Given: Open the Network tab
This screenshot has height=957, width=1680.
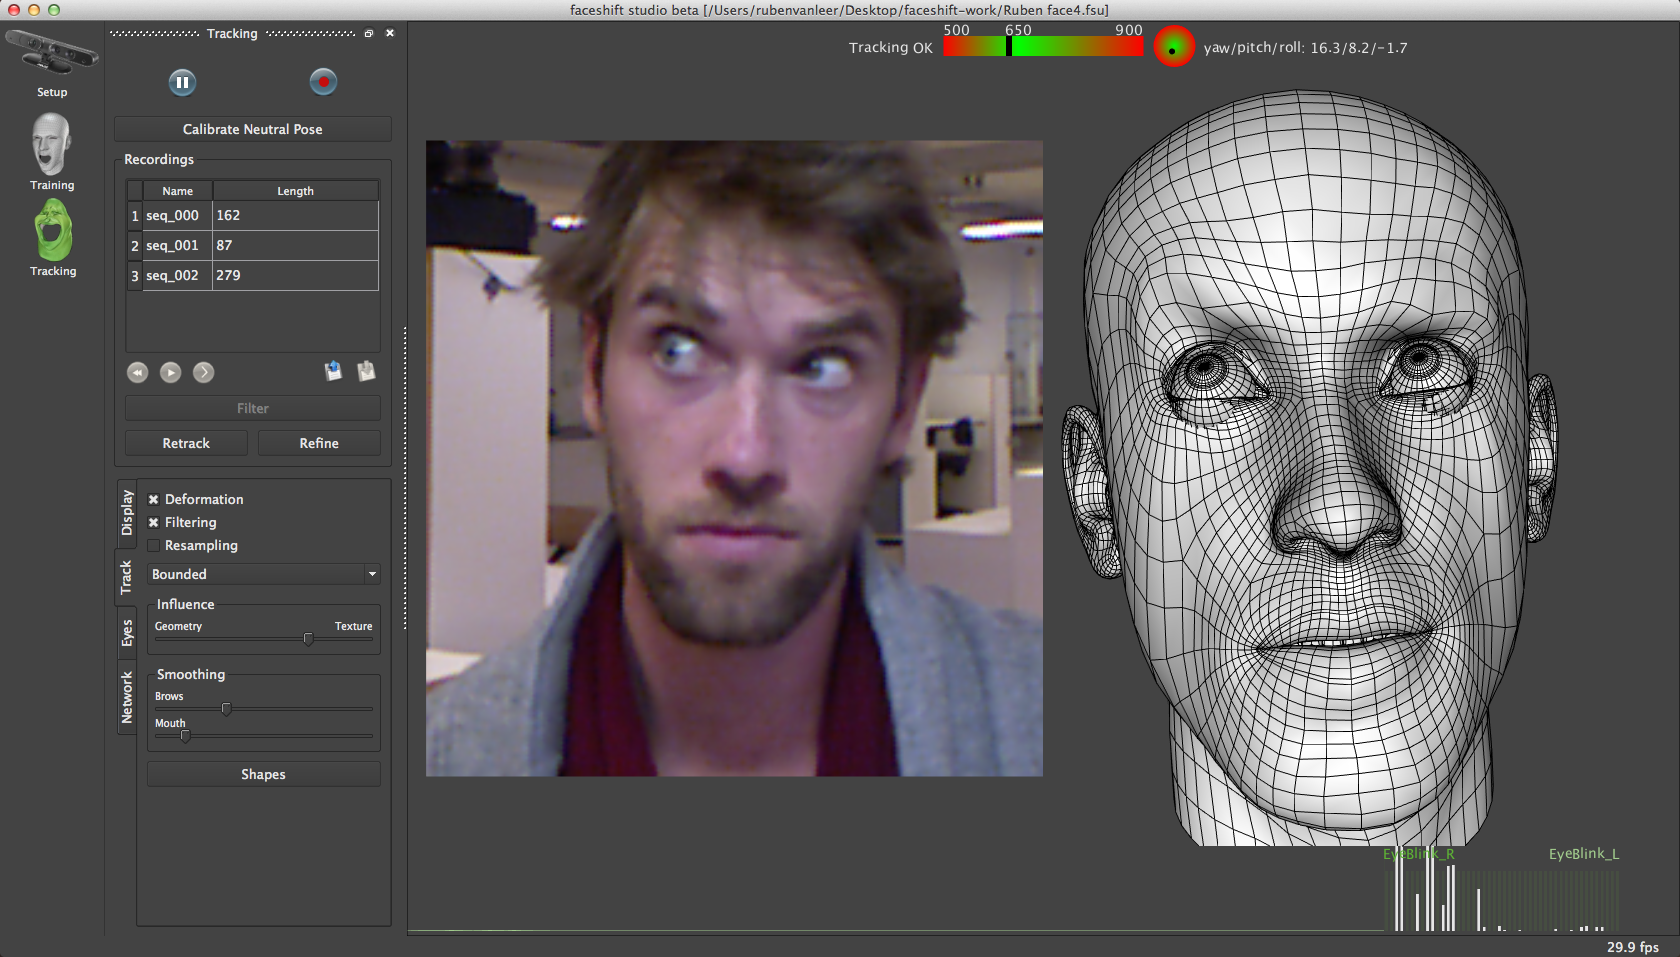Looking at the screenshot, I should click(x=126, y=696).
